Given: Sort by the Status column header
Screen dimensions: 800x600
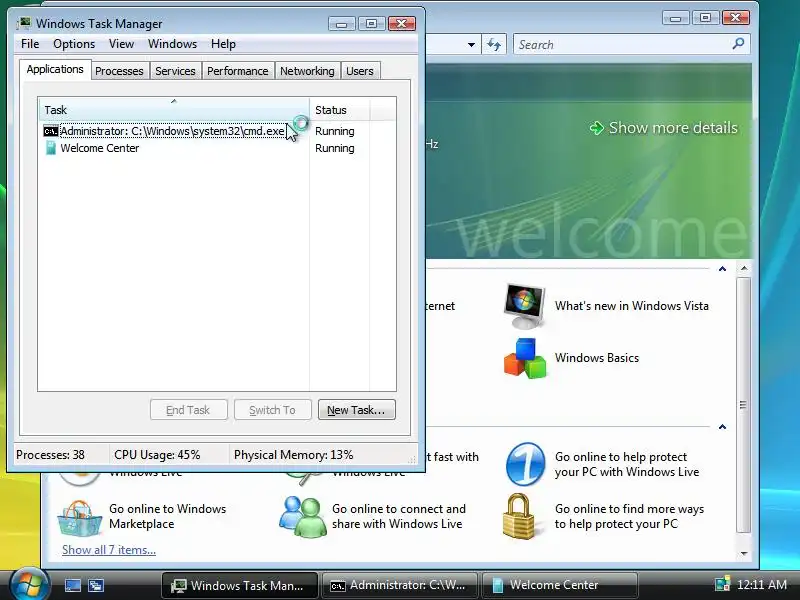Looking at the screenshot, I should pos(339,110).
